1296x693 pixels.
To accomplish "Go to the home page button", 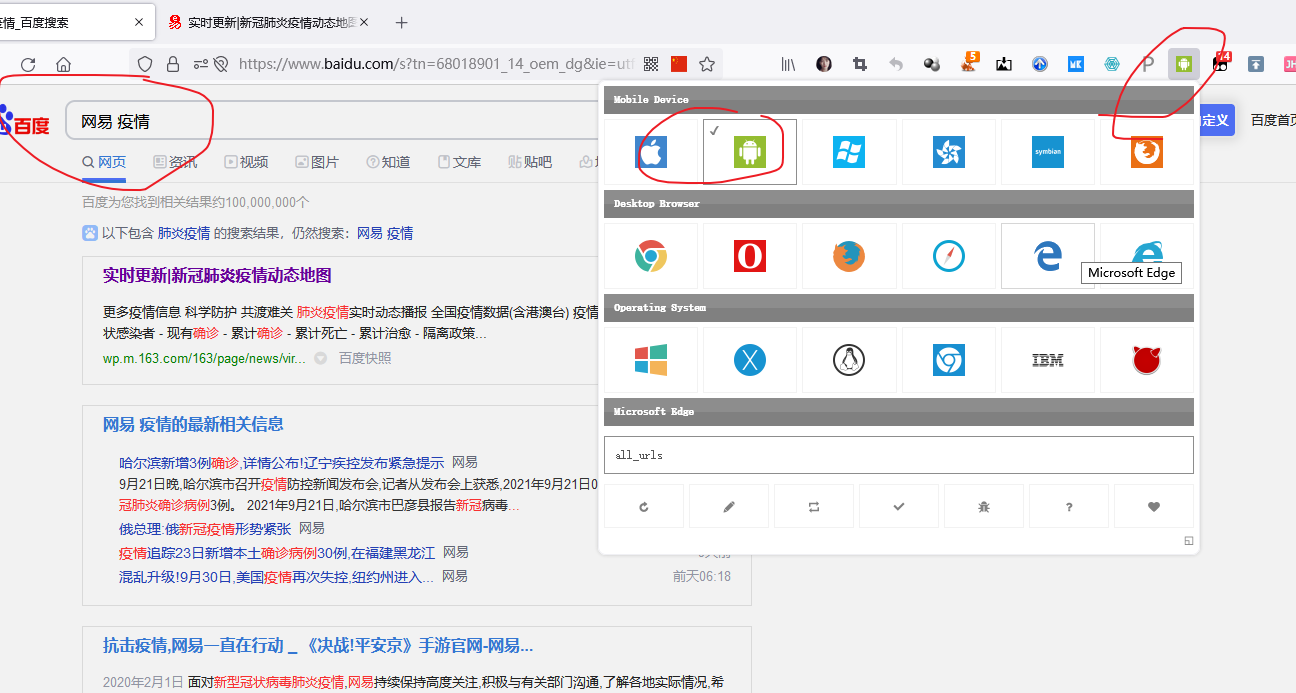I will coord(63,64).
